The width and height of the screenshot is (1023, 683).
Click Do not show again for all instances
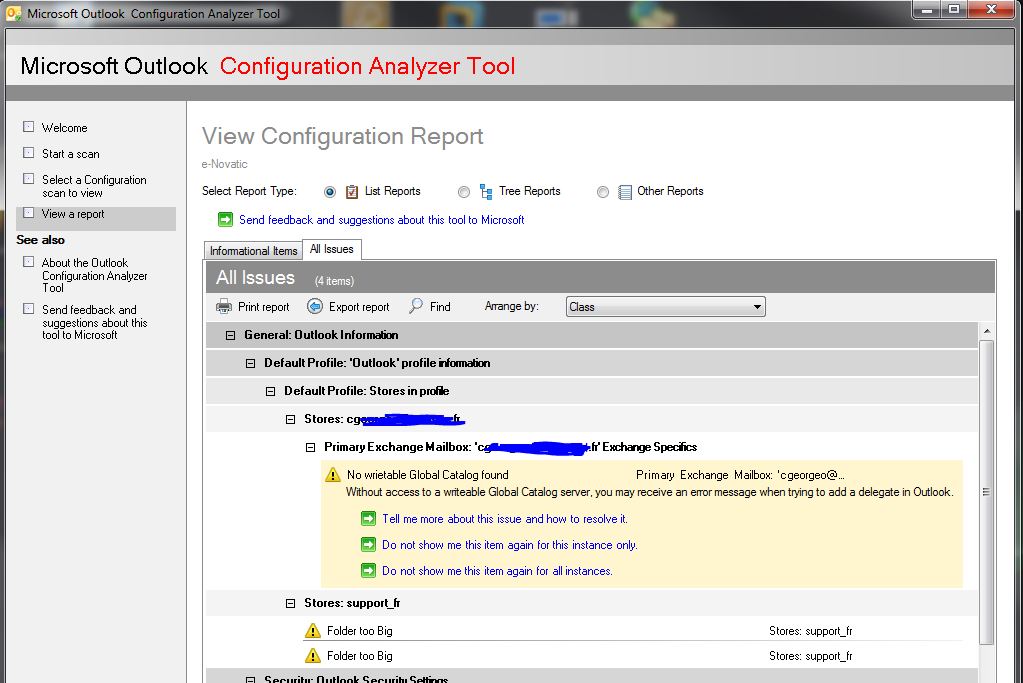497,571
